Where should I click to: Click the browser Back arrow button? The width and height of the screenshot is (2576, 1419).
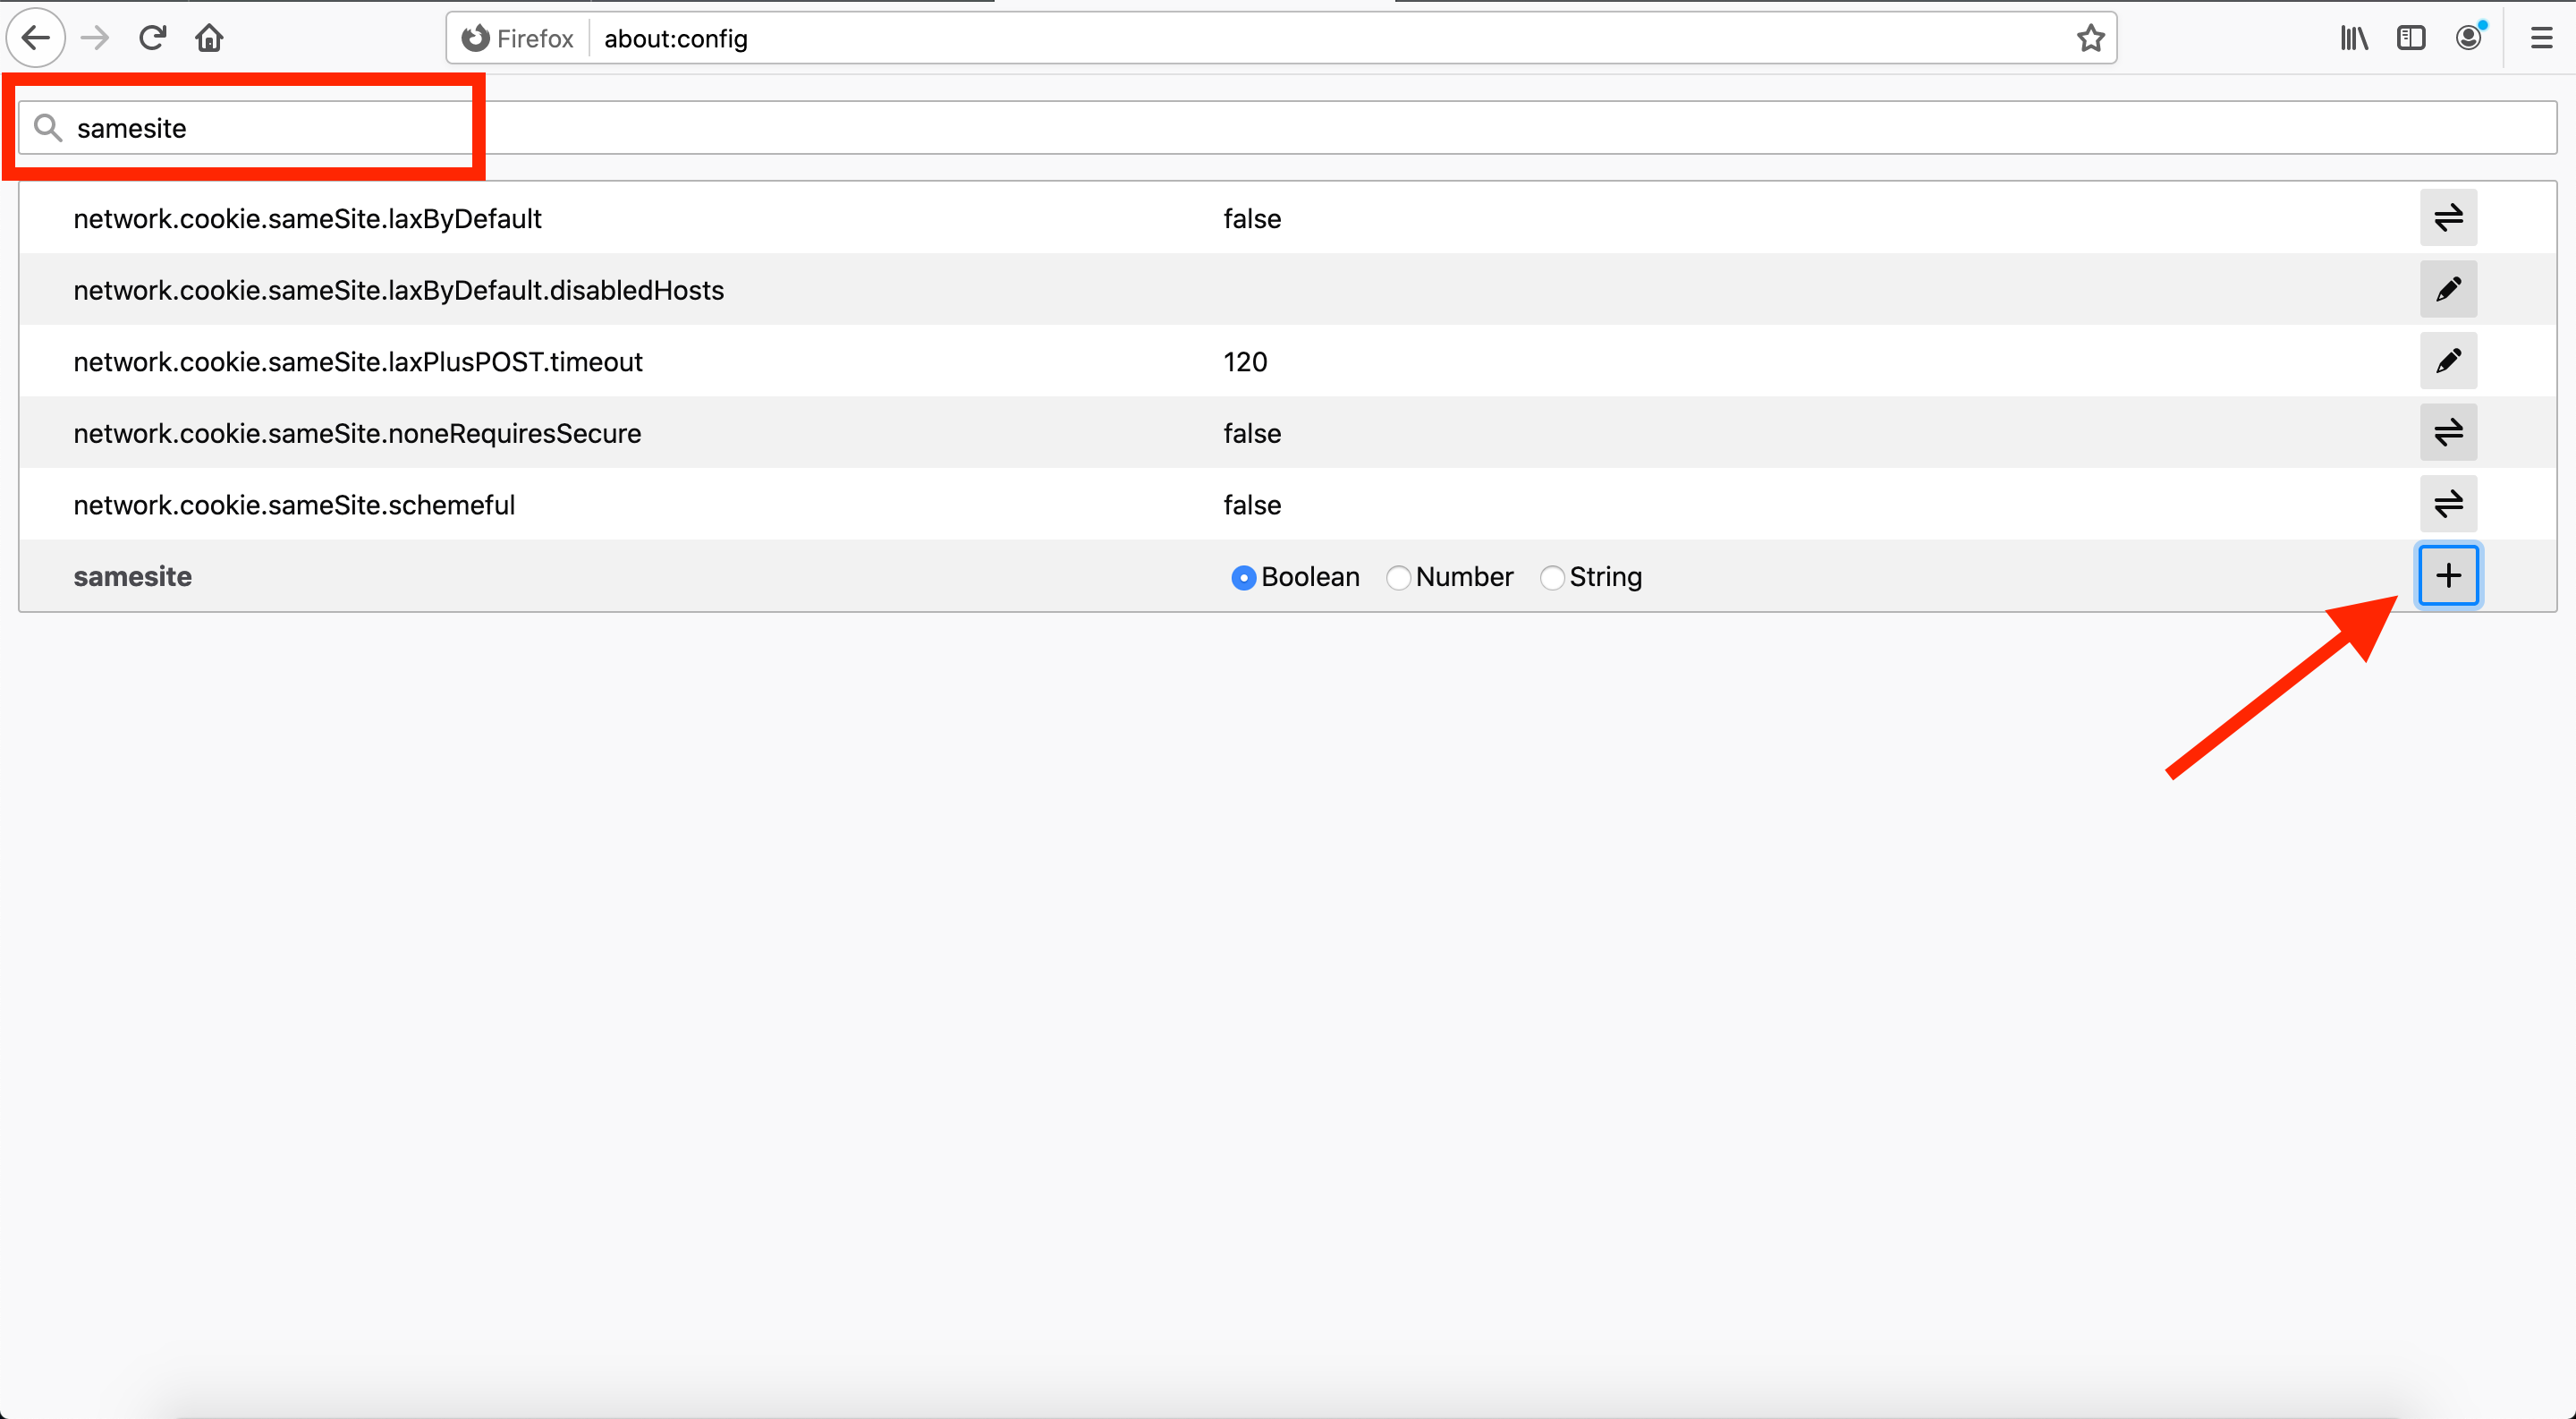36,38
